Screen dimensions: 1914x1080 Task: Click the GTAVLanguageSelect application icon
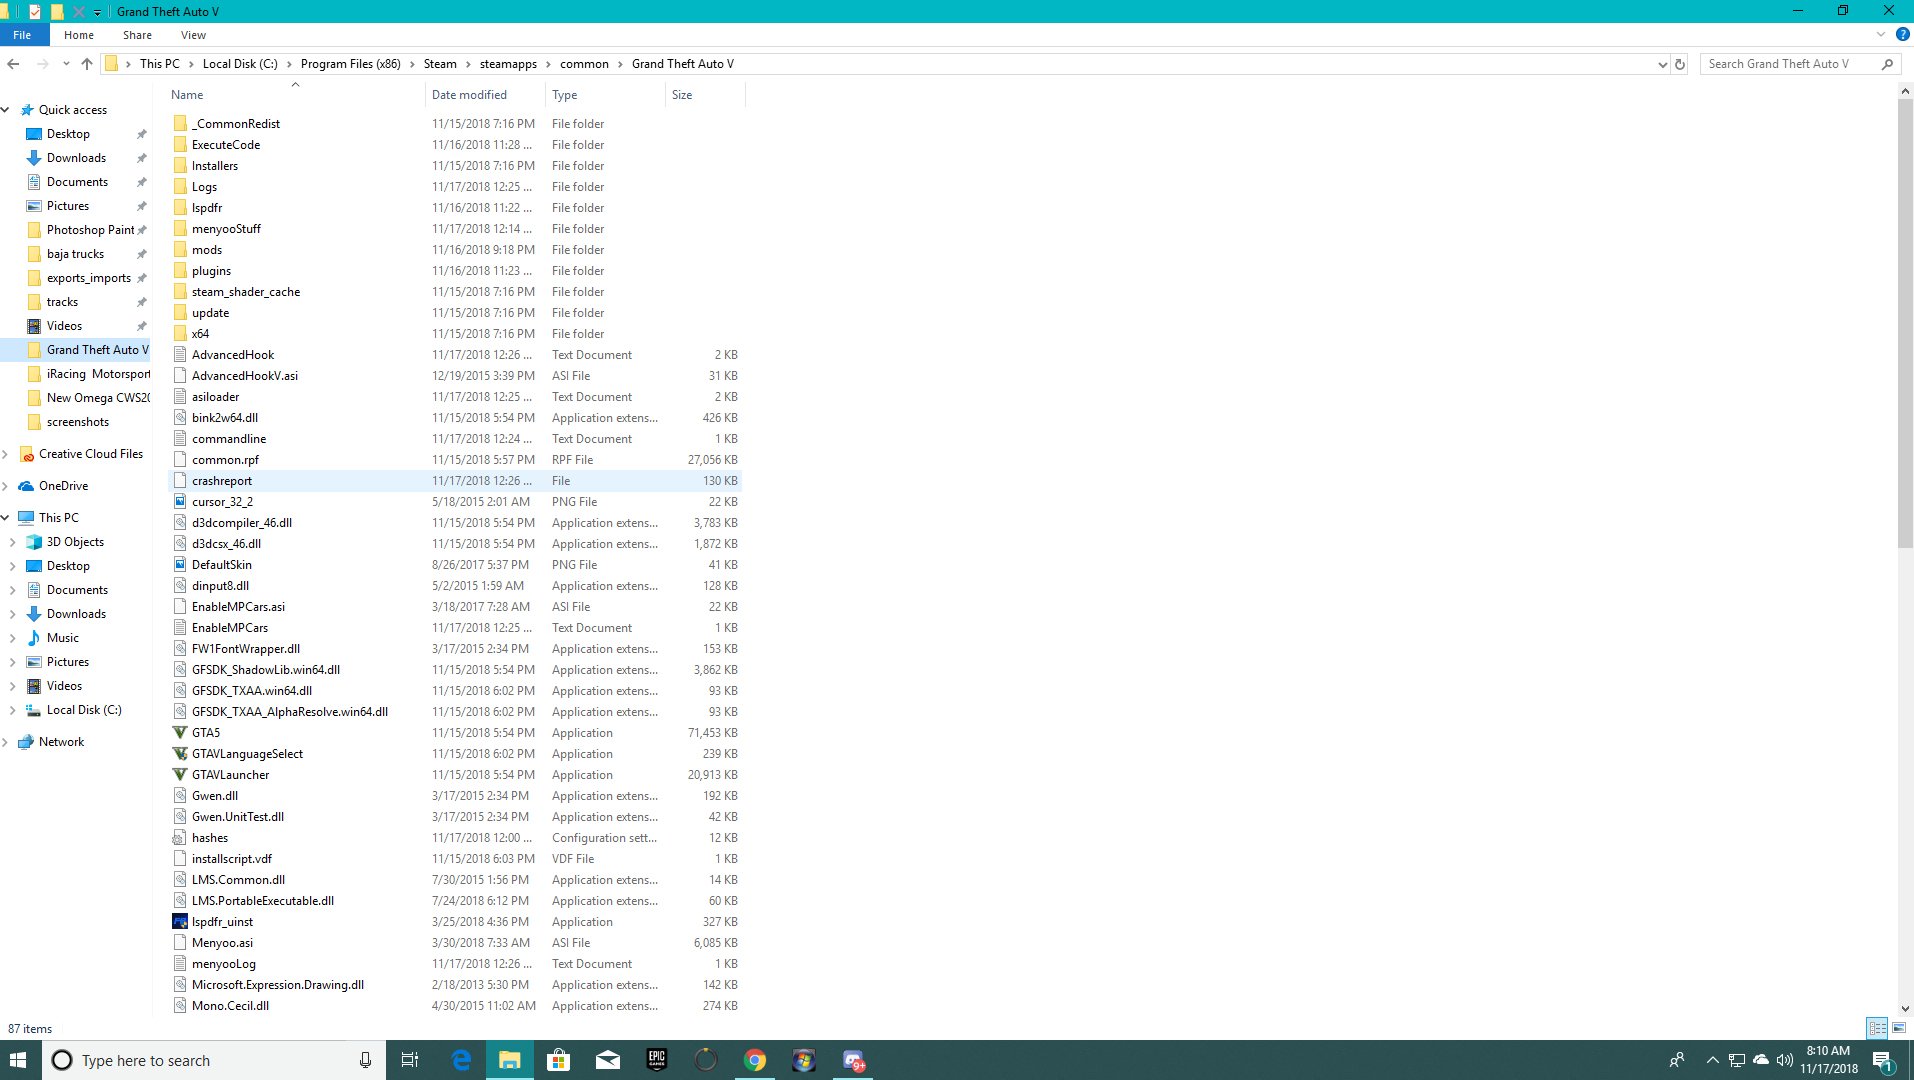click(180, 754)
